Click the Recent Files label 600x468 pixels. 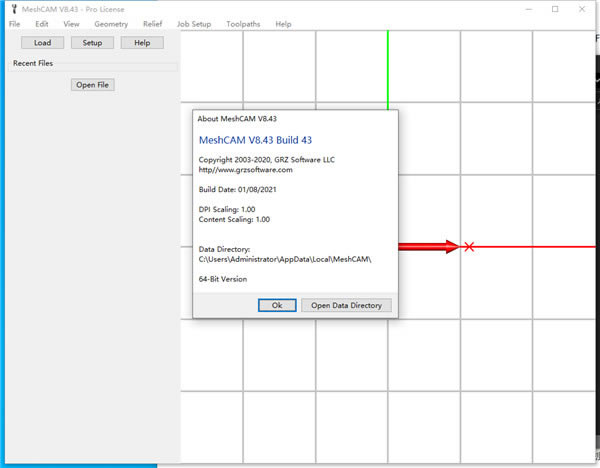(33, 63)
